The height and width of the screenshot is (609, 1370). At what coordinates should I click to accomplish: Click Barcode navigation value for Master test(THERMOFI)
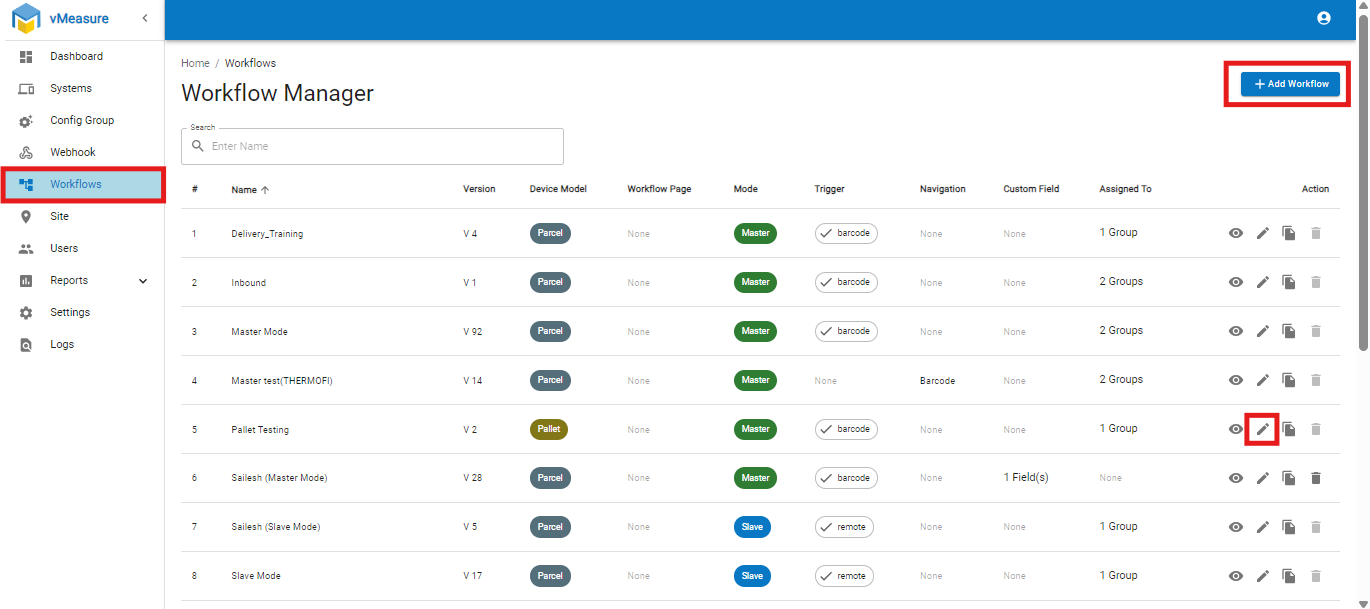937,381
